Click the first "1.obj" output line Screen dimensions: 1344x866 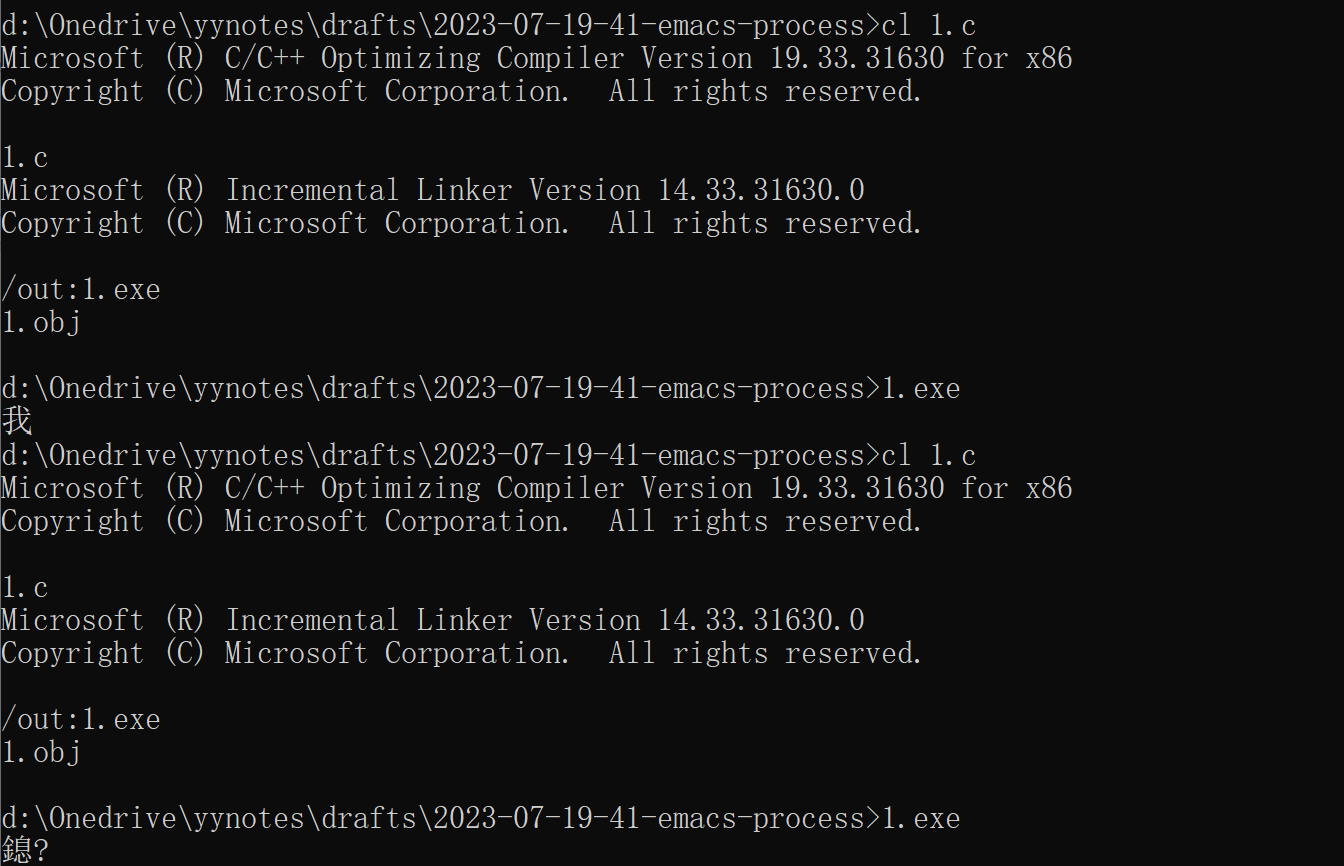pyautogui.click(x=40, y=322)
